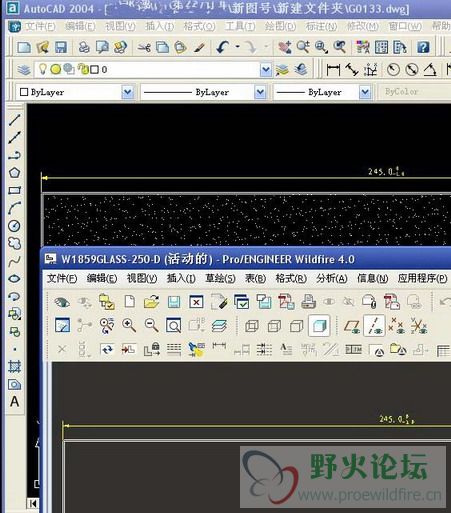Expand AutoCAD linetype ByLayer dropdown
451x513 pixels.
(x=260, y=92)
